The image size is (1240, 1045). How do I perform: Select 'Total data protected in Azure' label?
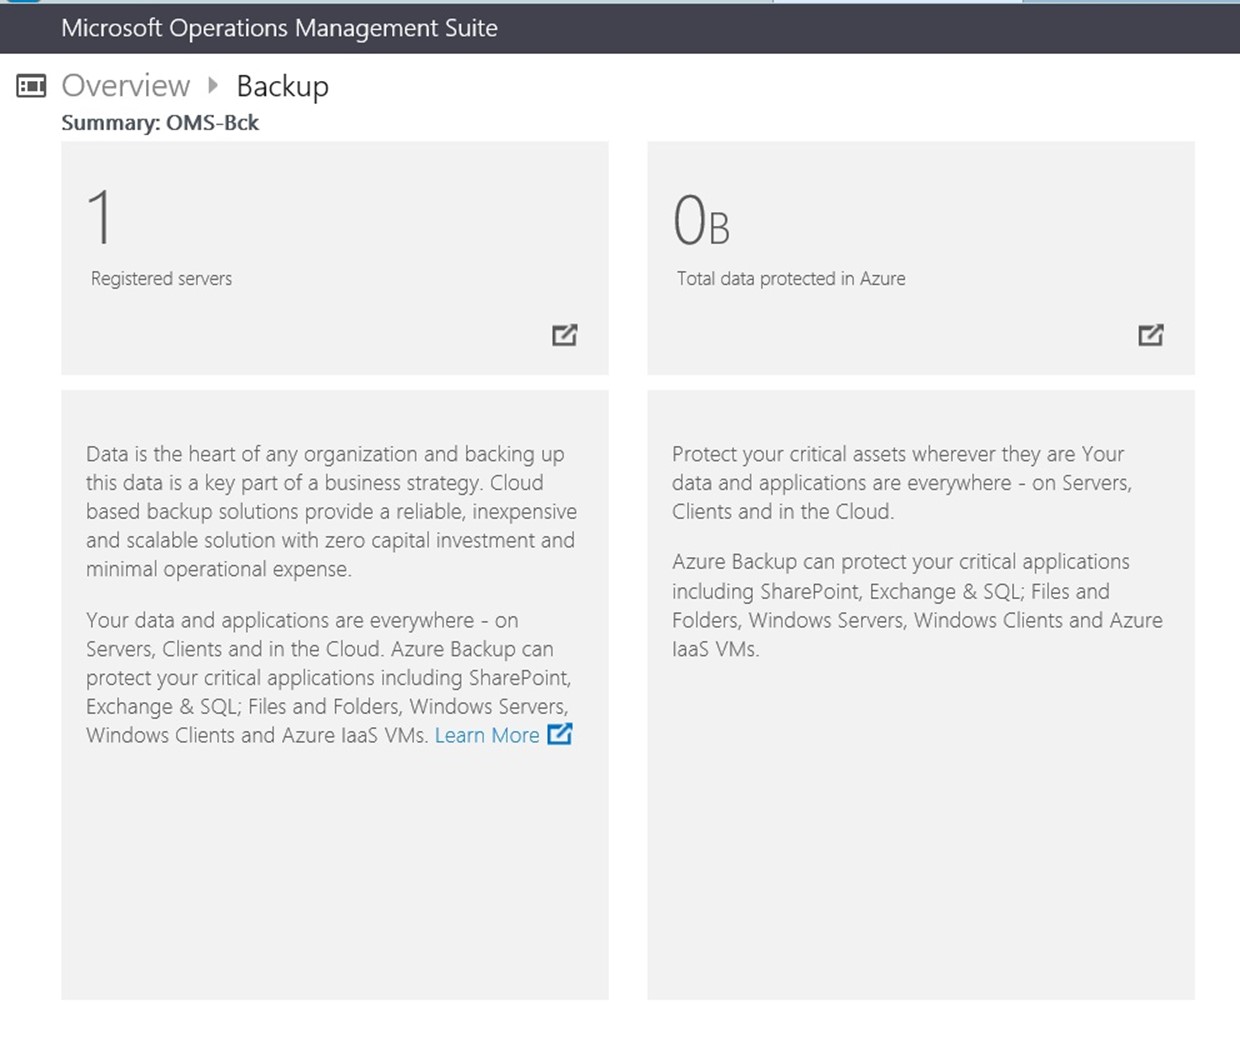791,278
